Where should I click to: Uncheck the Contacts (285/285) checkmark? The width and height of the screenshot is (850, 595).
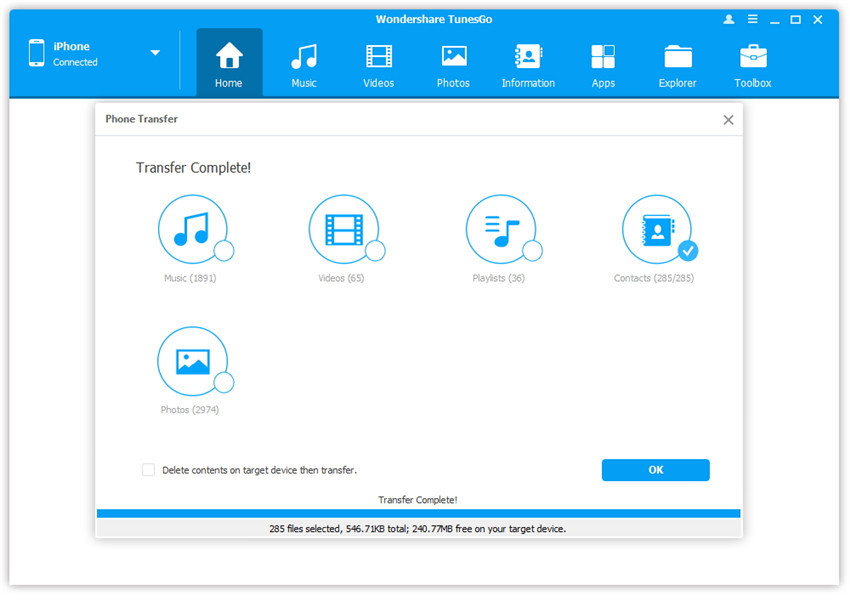(688, 250)
